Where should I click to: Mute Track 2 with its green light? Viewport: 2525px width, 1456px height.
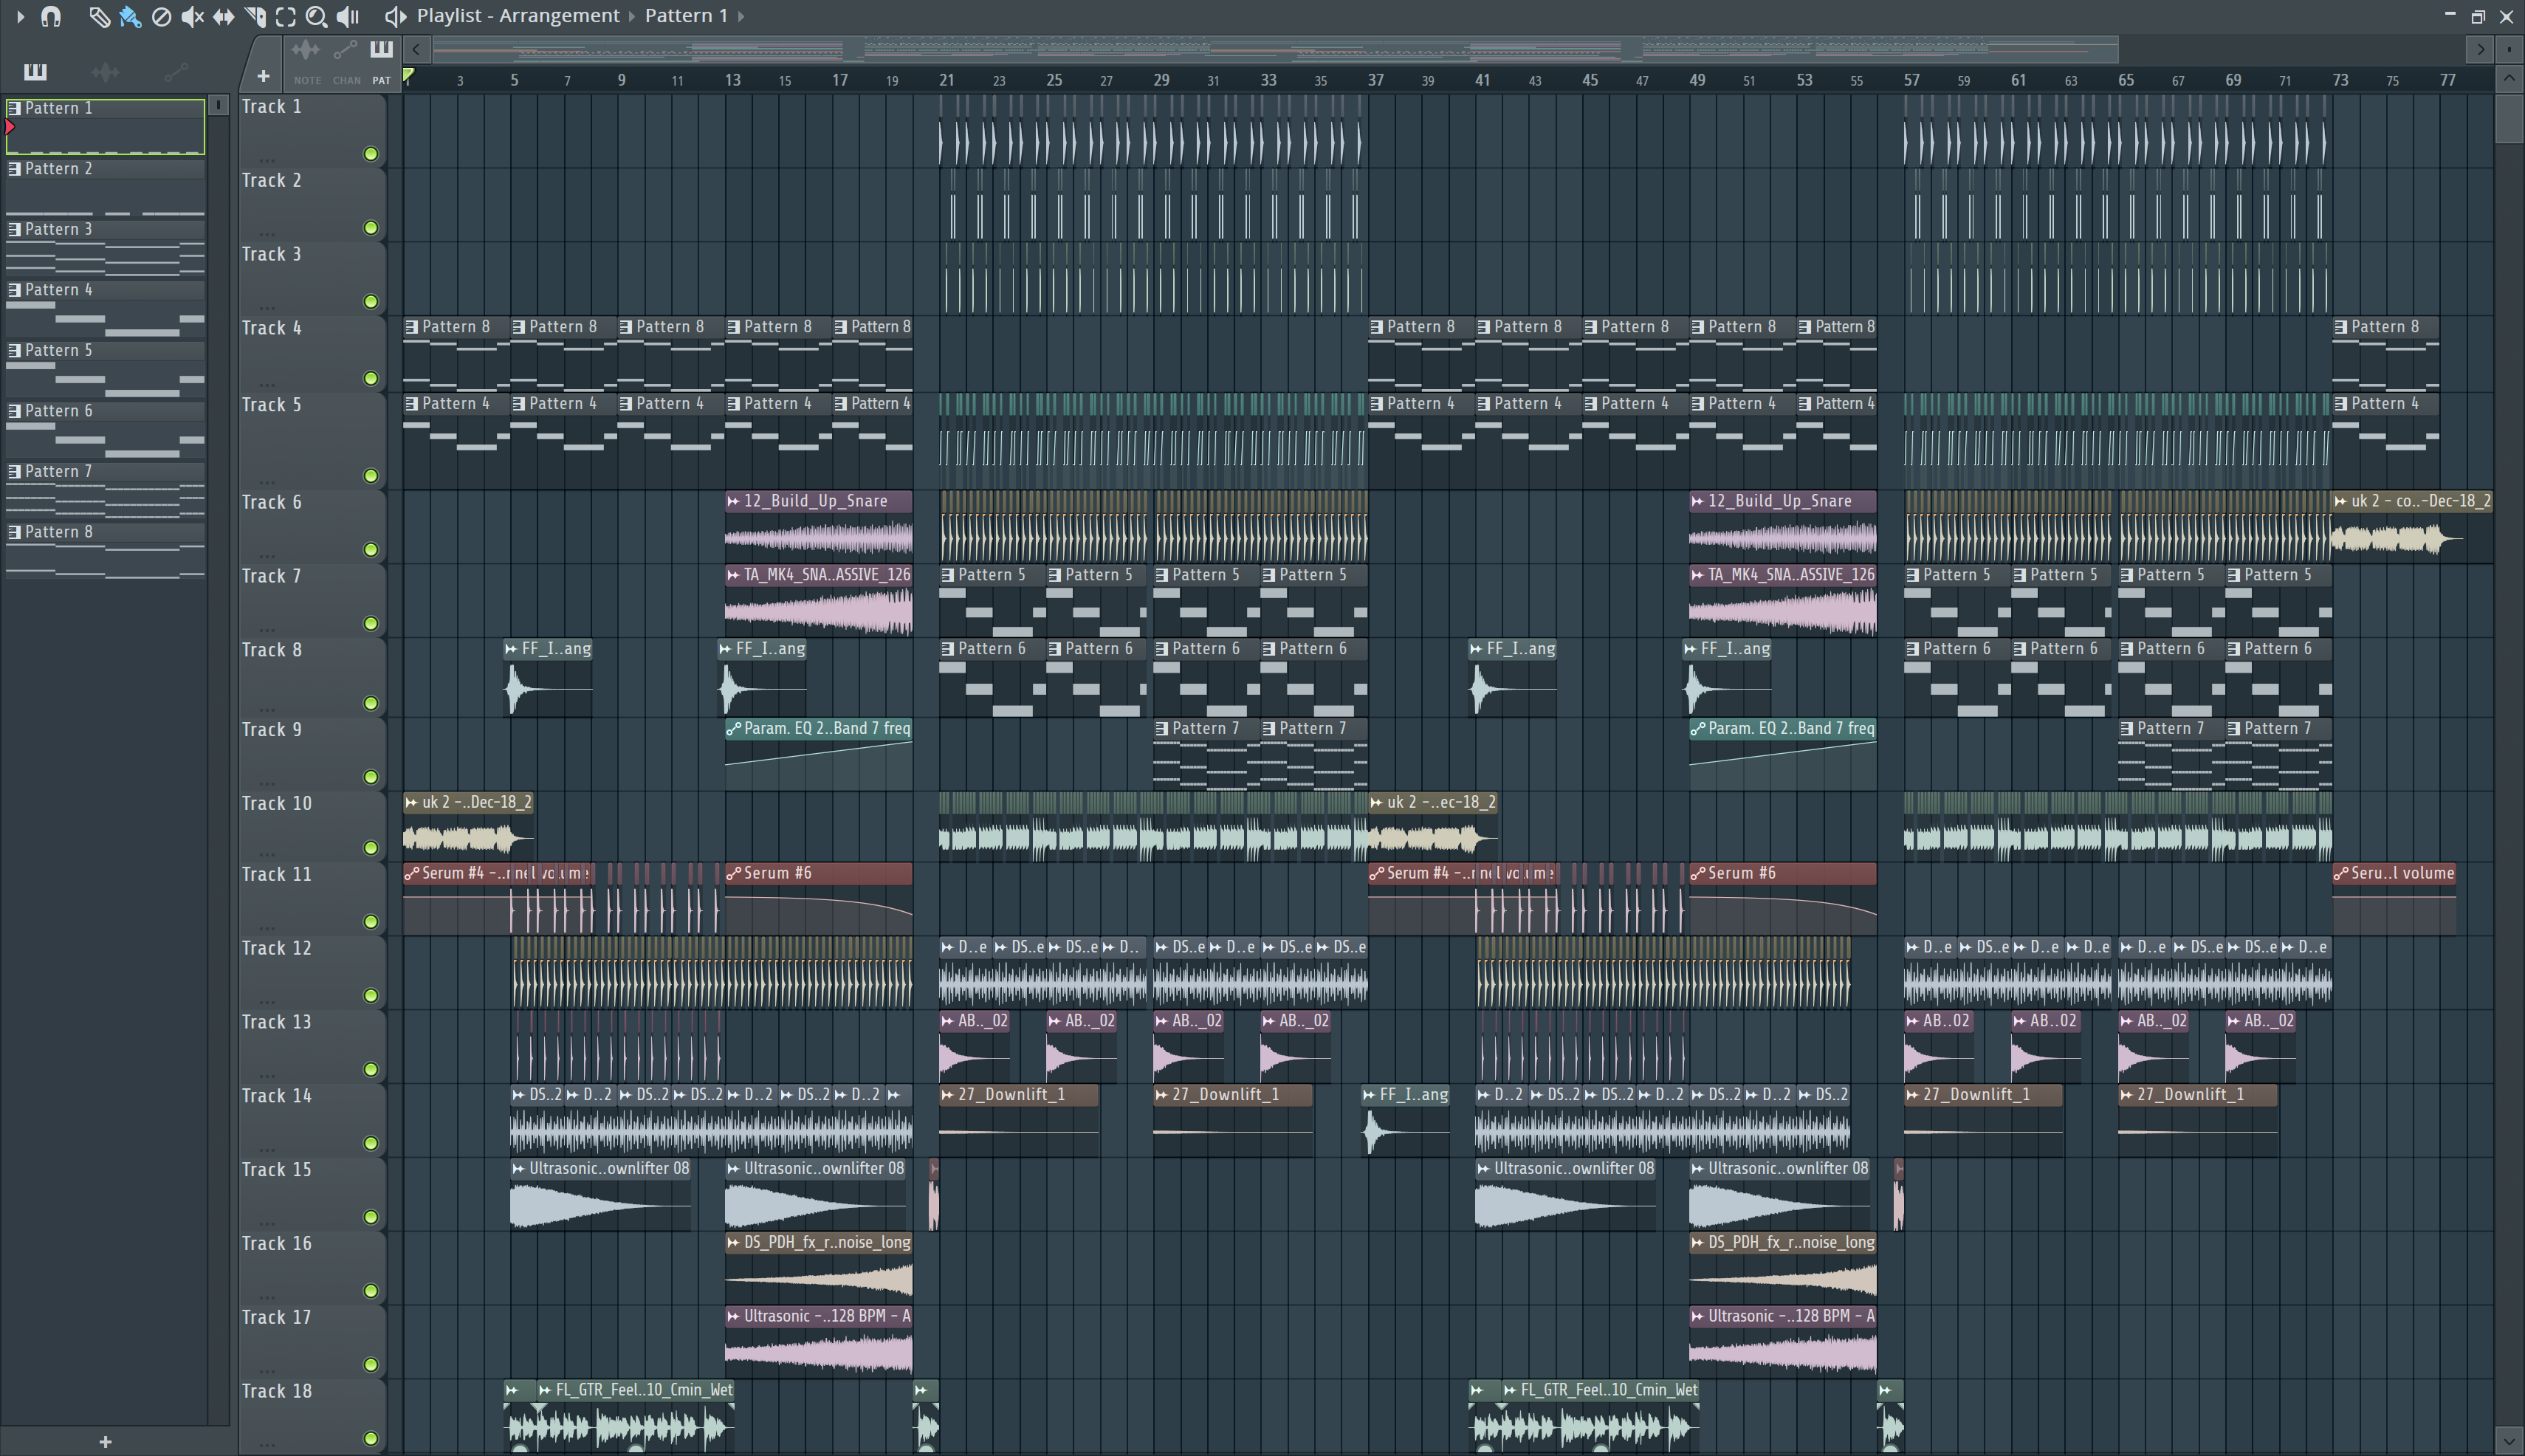coord(371,228)
